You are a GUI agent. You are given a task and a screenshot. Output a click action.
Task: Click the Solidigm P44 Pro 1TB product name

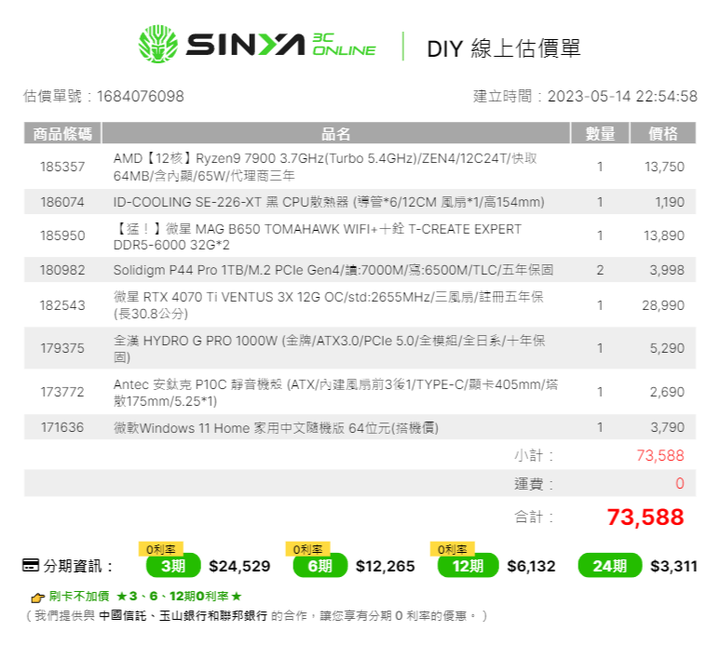[333, 270]
